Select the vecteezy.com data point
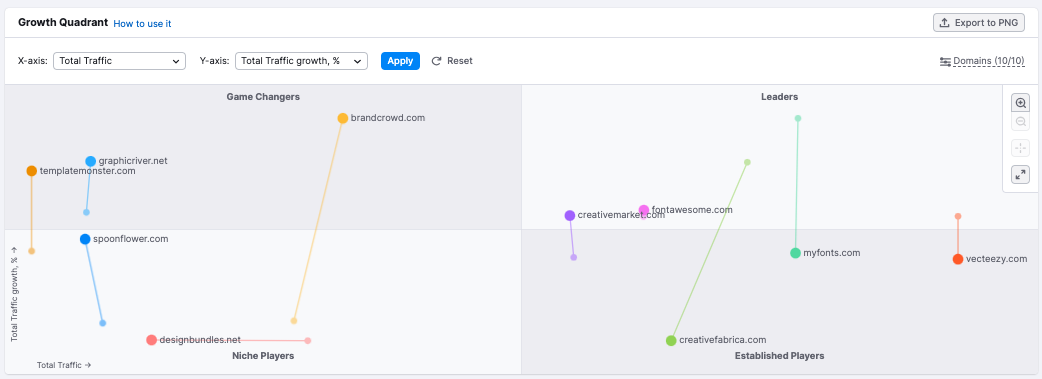Viewport: 1042px width, 379px height. [958, 259]
